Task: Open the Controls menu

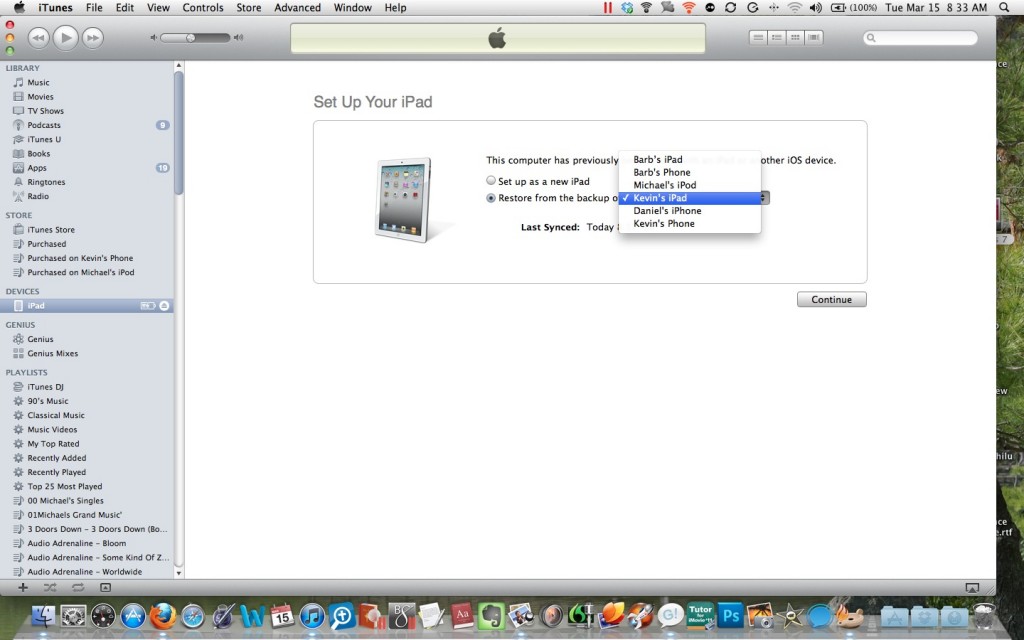Action: [x=203, y=8]
